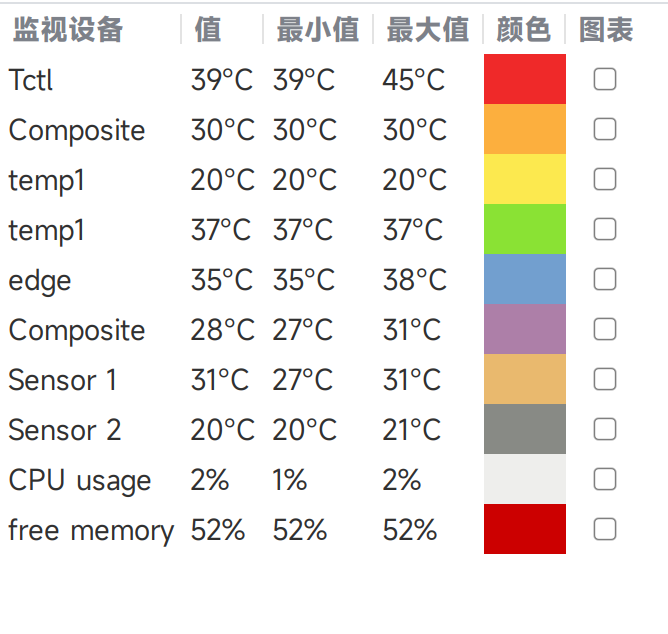Enable the chart checkbox for Tctl
Screen dimensions: 668x634
tap(605, 79)
